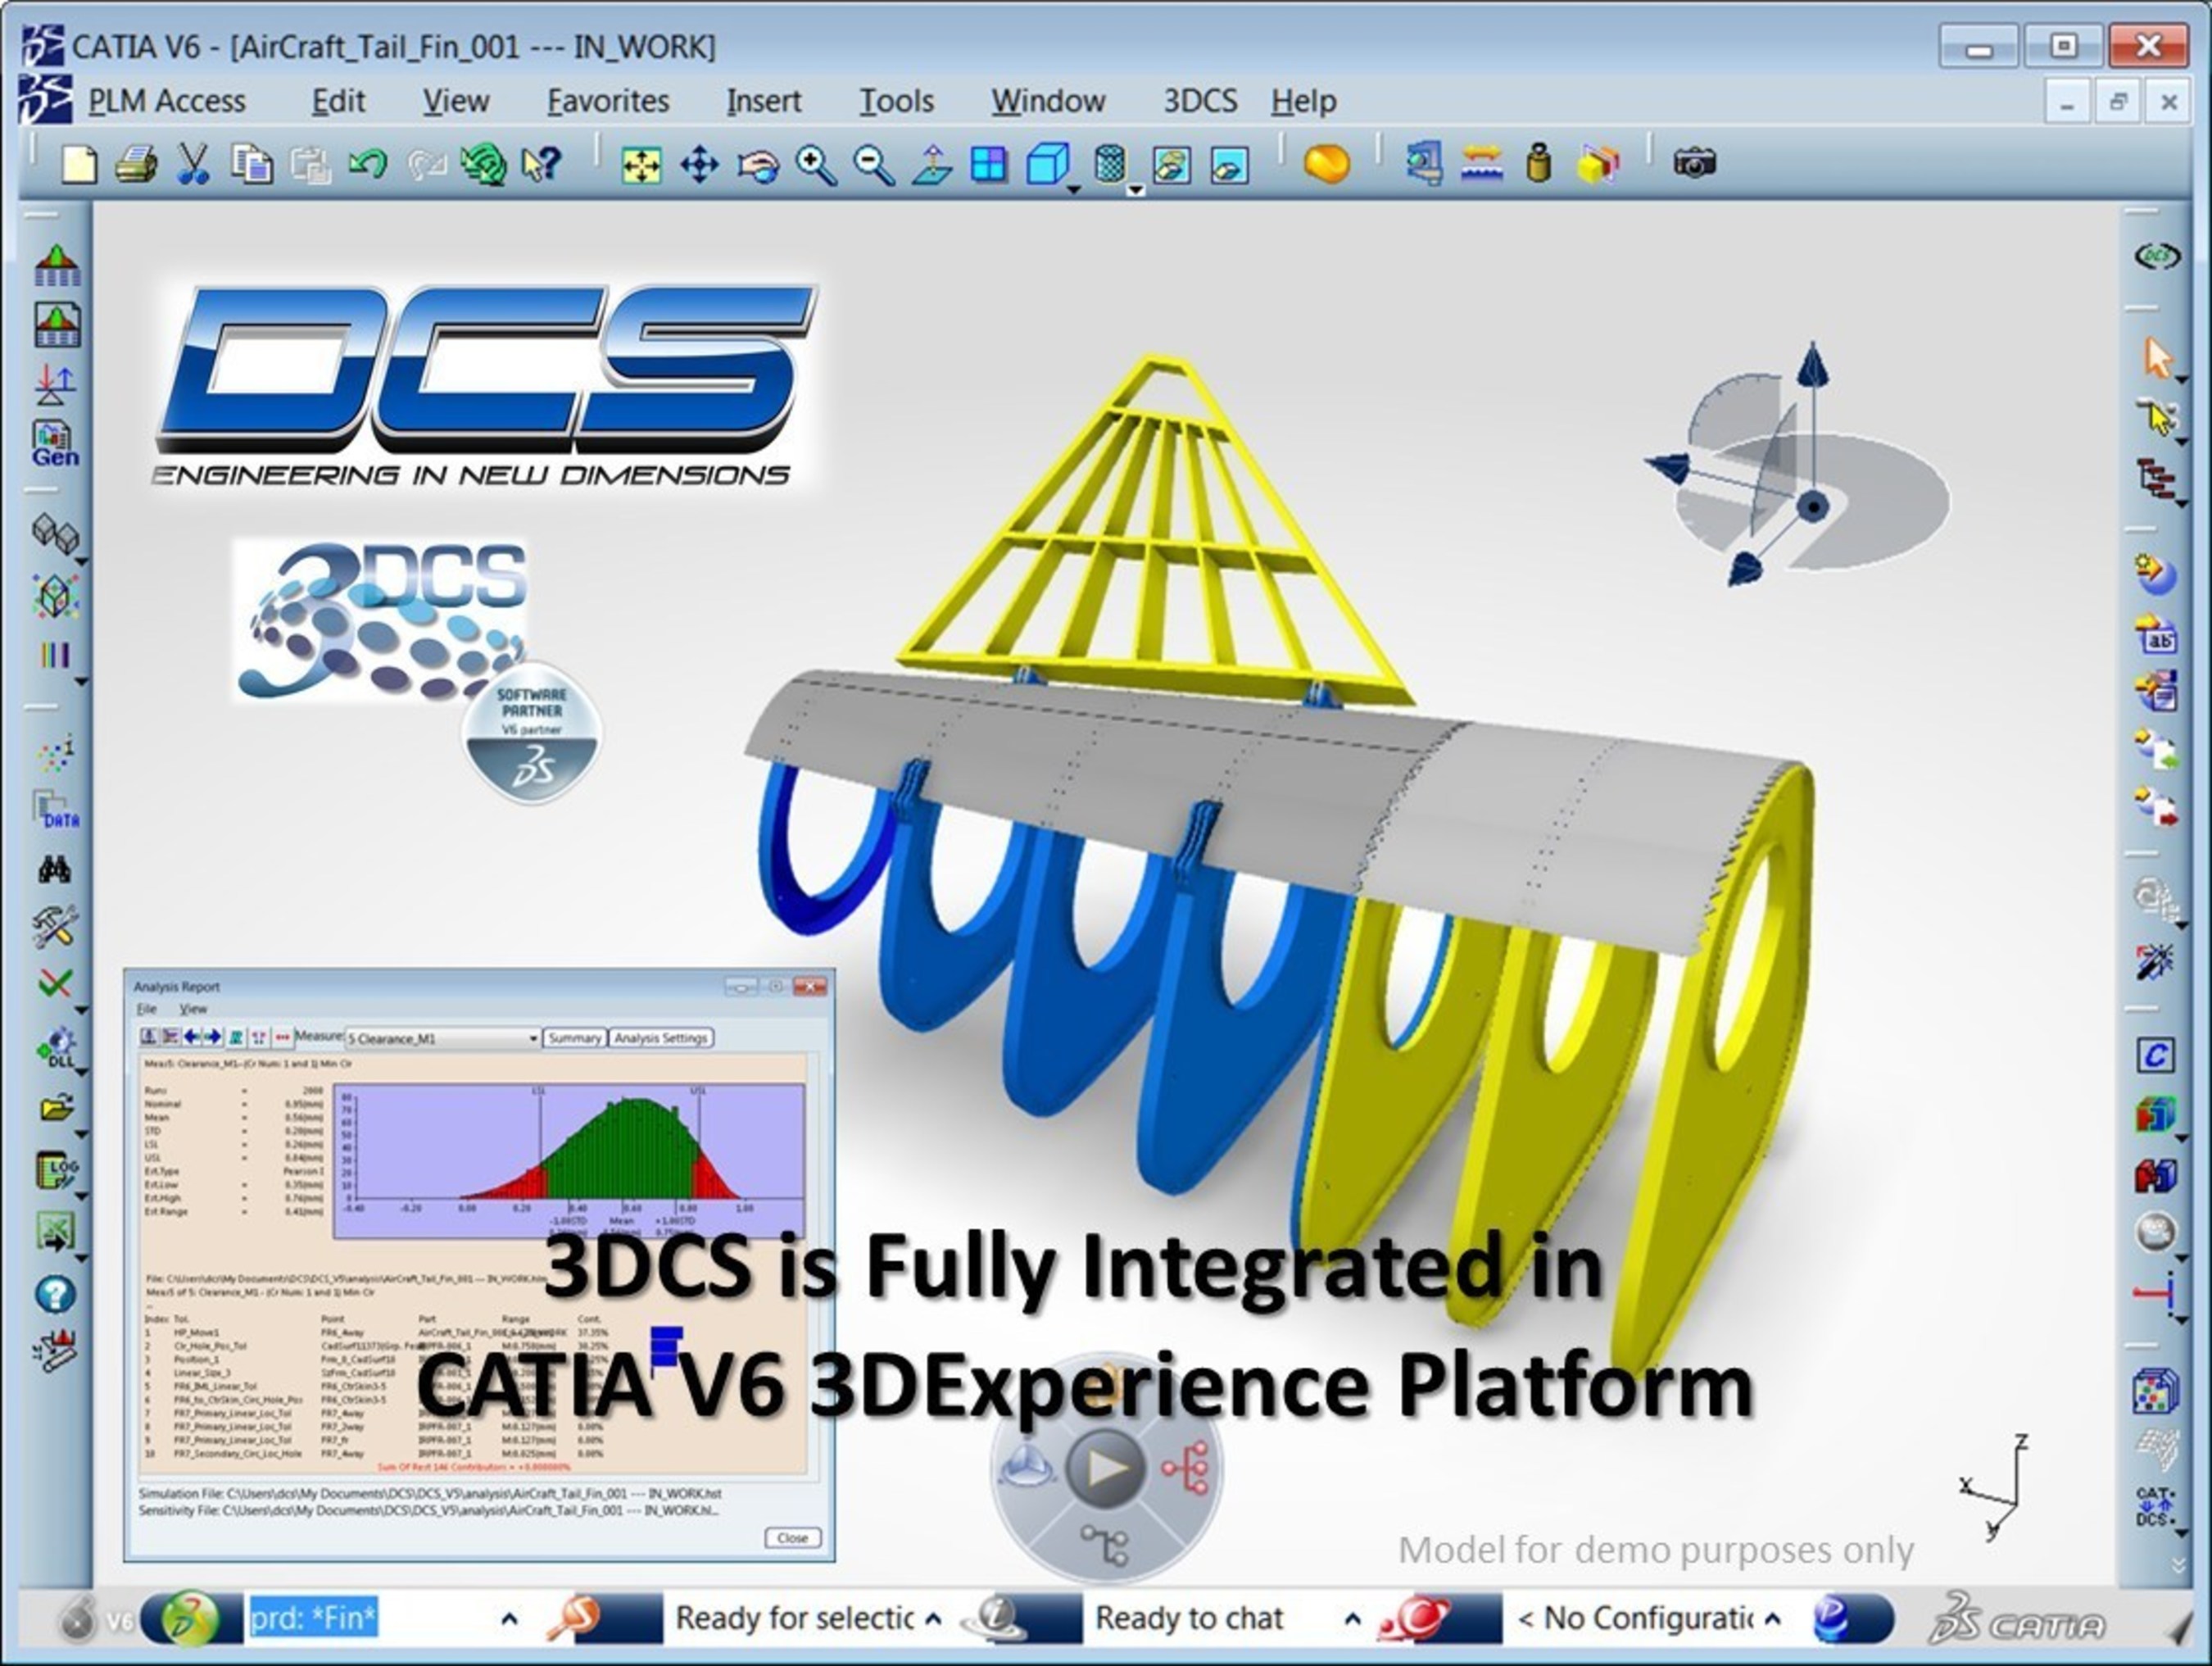Click the blue C icon on the right toolbar
This screenshot has width=2212, height=1666.
coord(2155,1055)
